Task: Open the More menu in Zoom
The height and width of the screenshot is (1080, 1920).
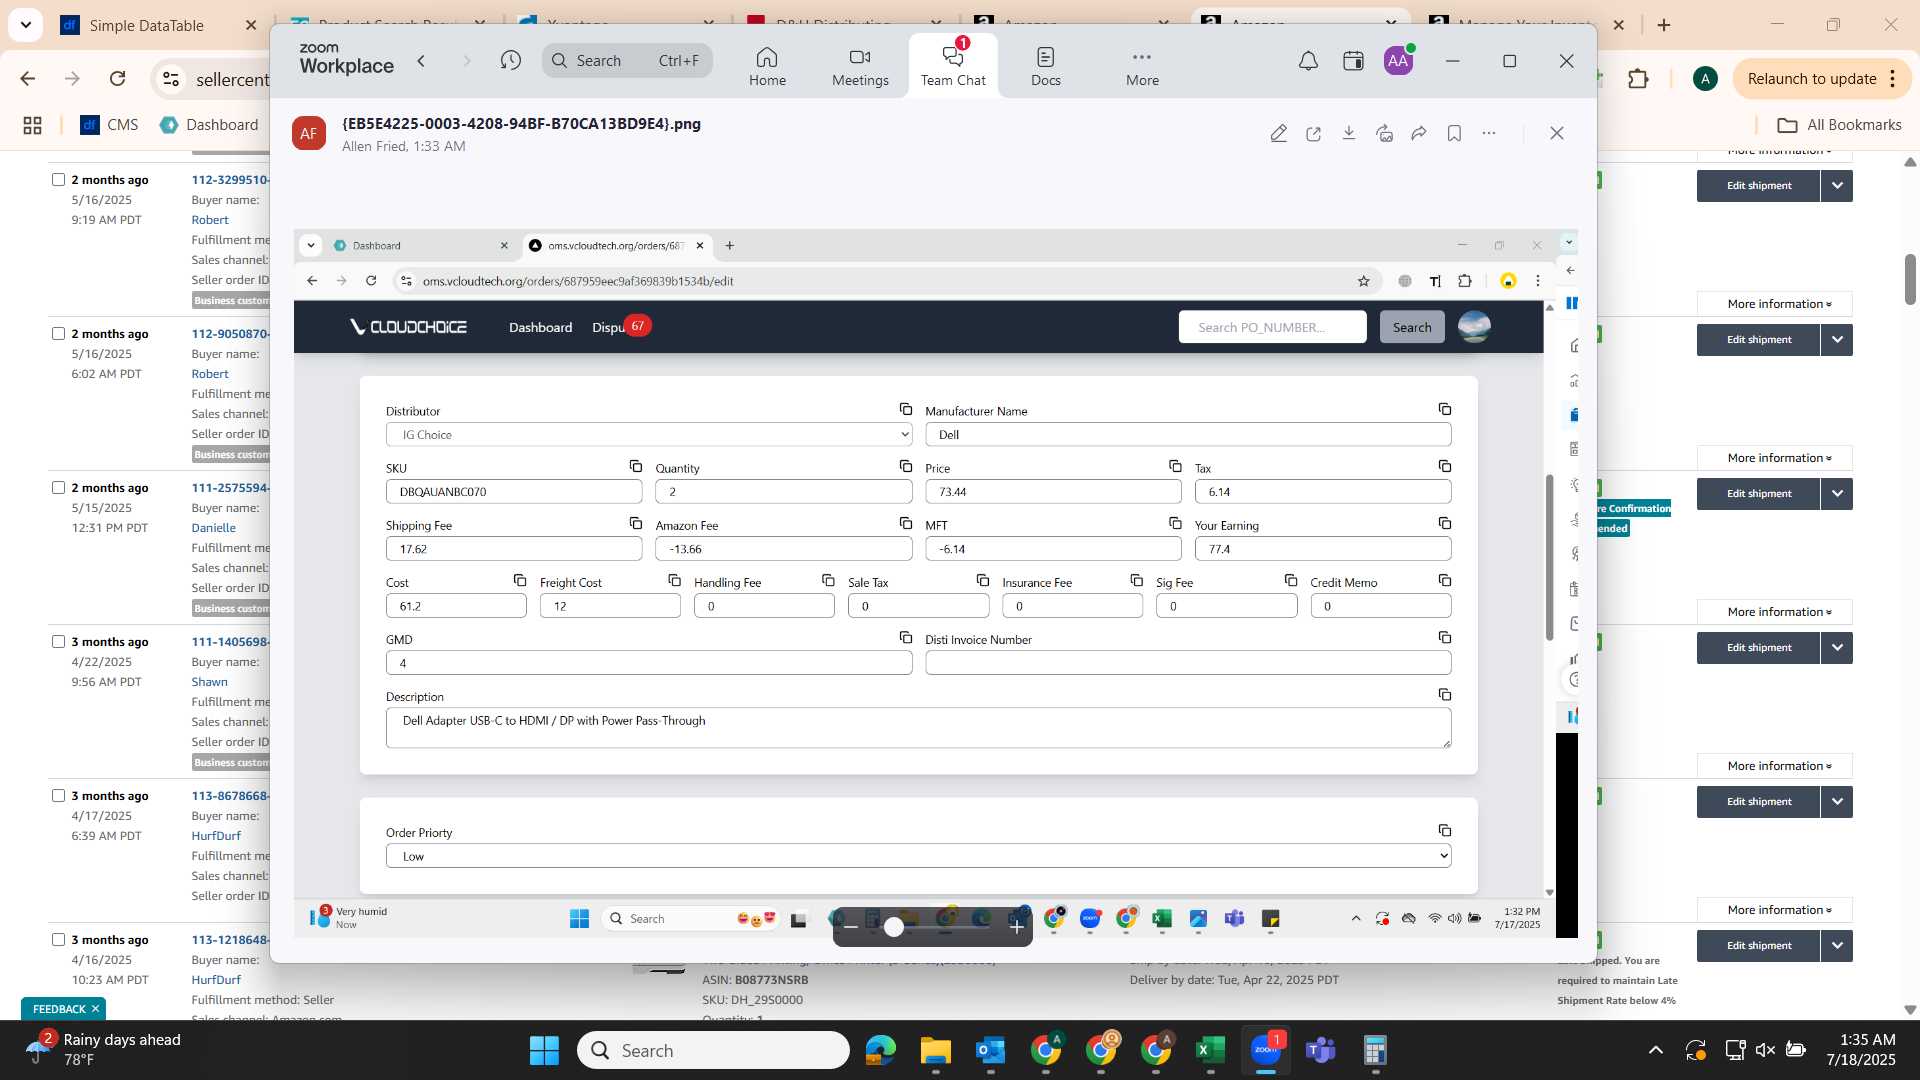Action: [1142, 66]
